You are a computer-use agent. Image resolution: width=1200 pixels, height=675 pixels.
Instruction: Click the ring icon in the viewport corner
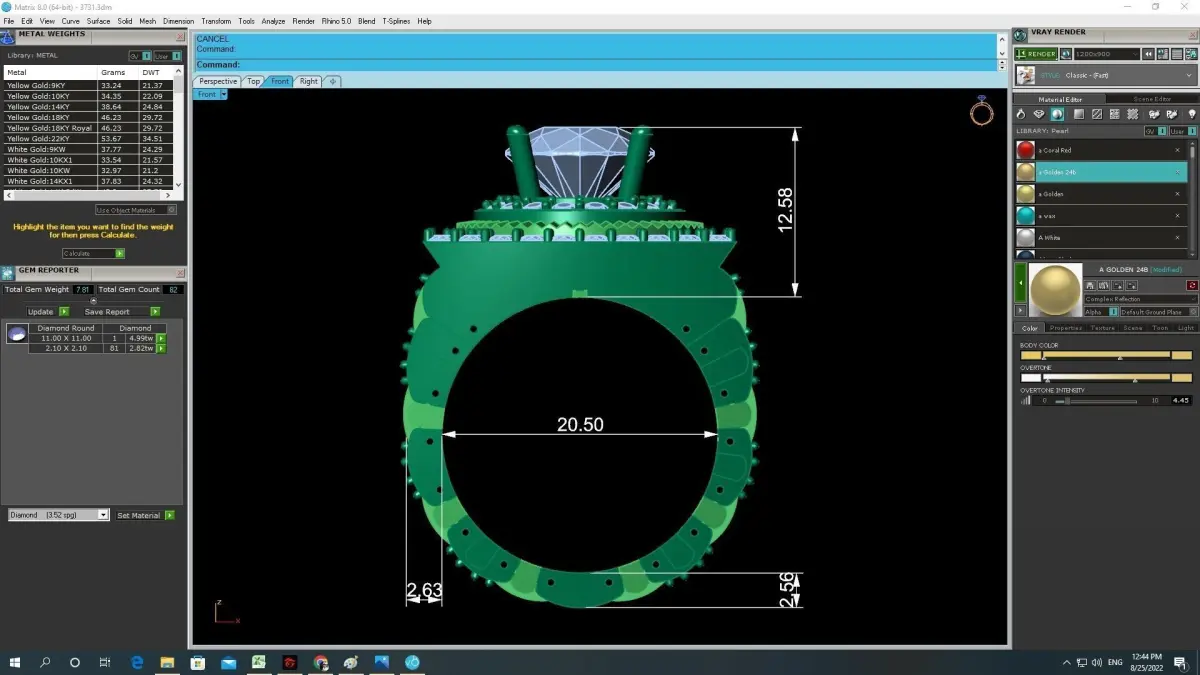981,111
